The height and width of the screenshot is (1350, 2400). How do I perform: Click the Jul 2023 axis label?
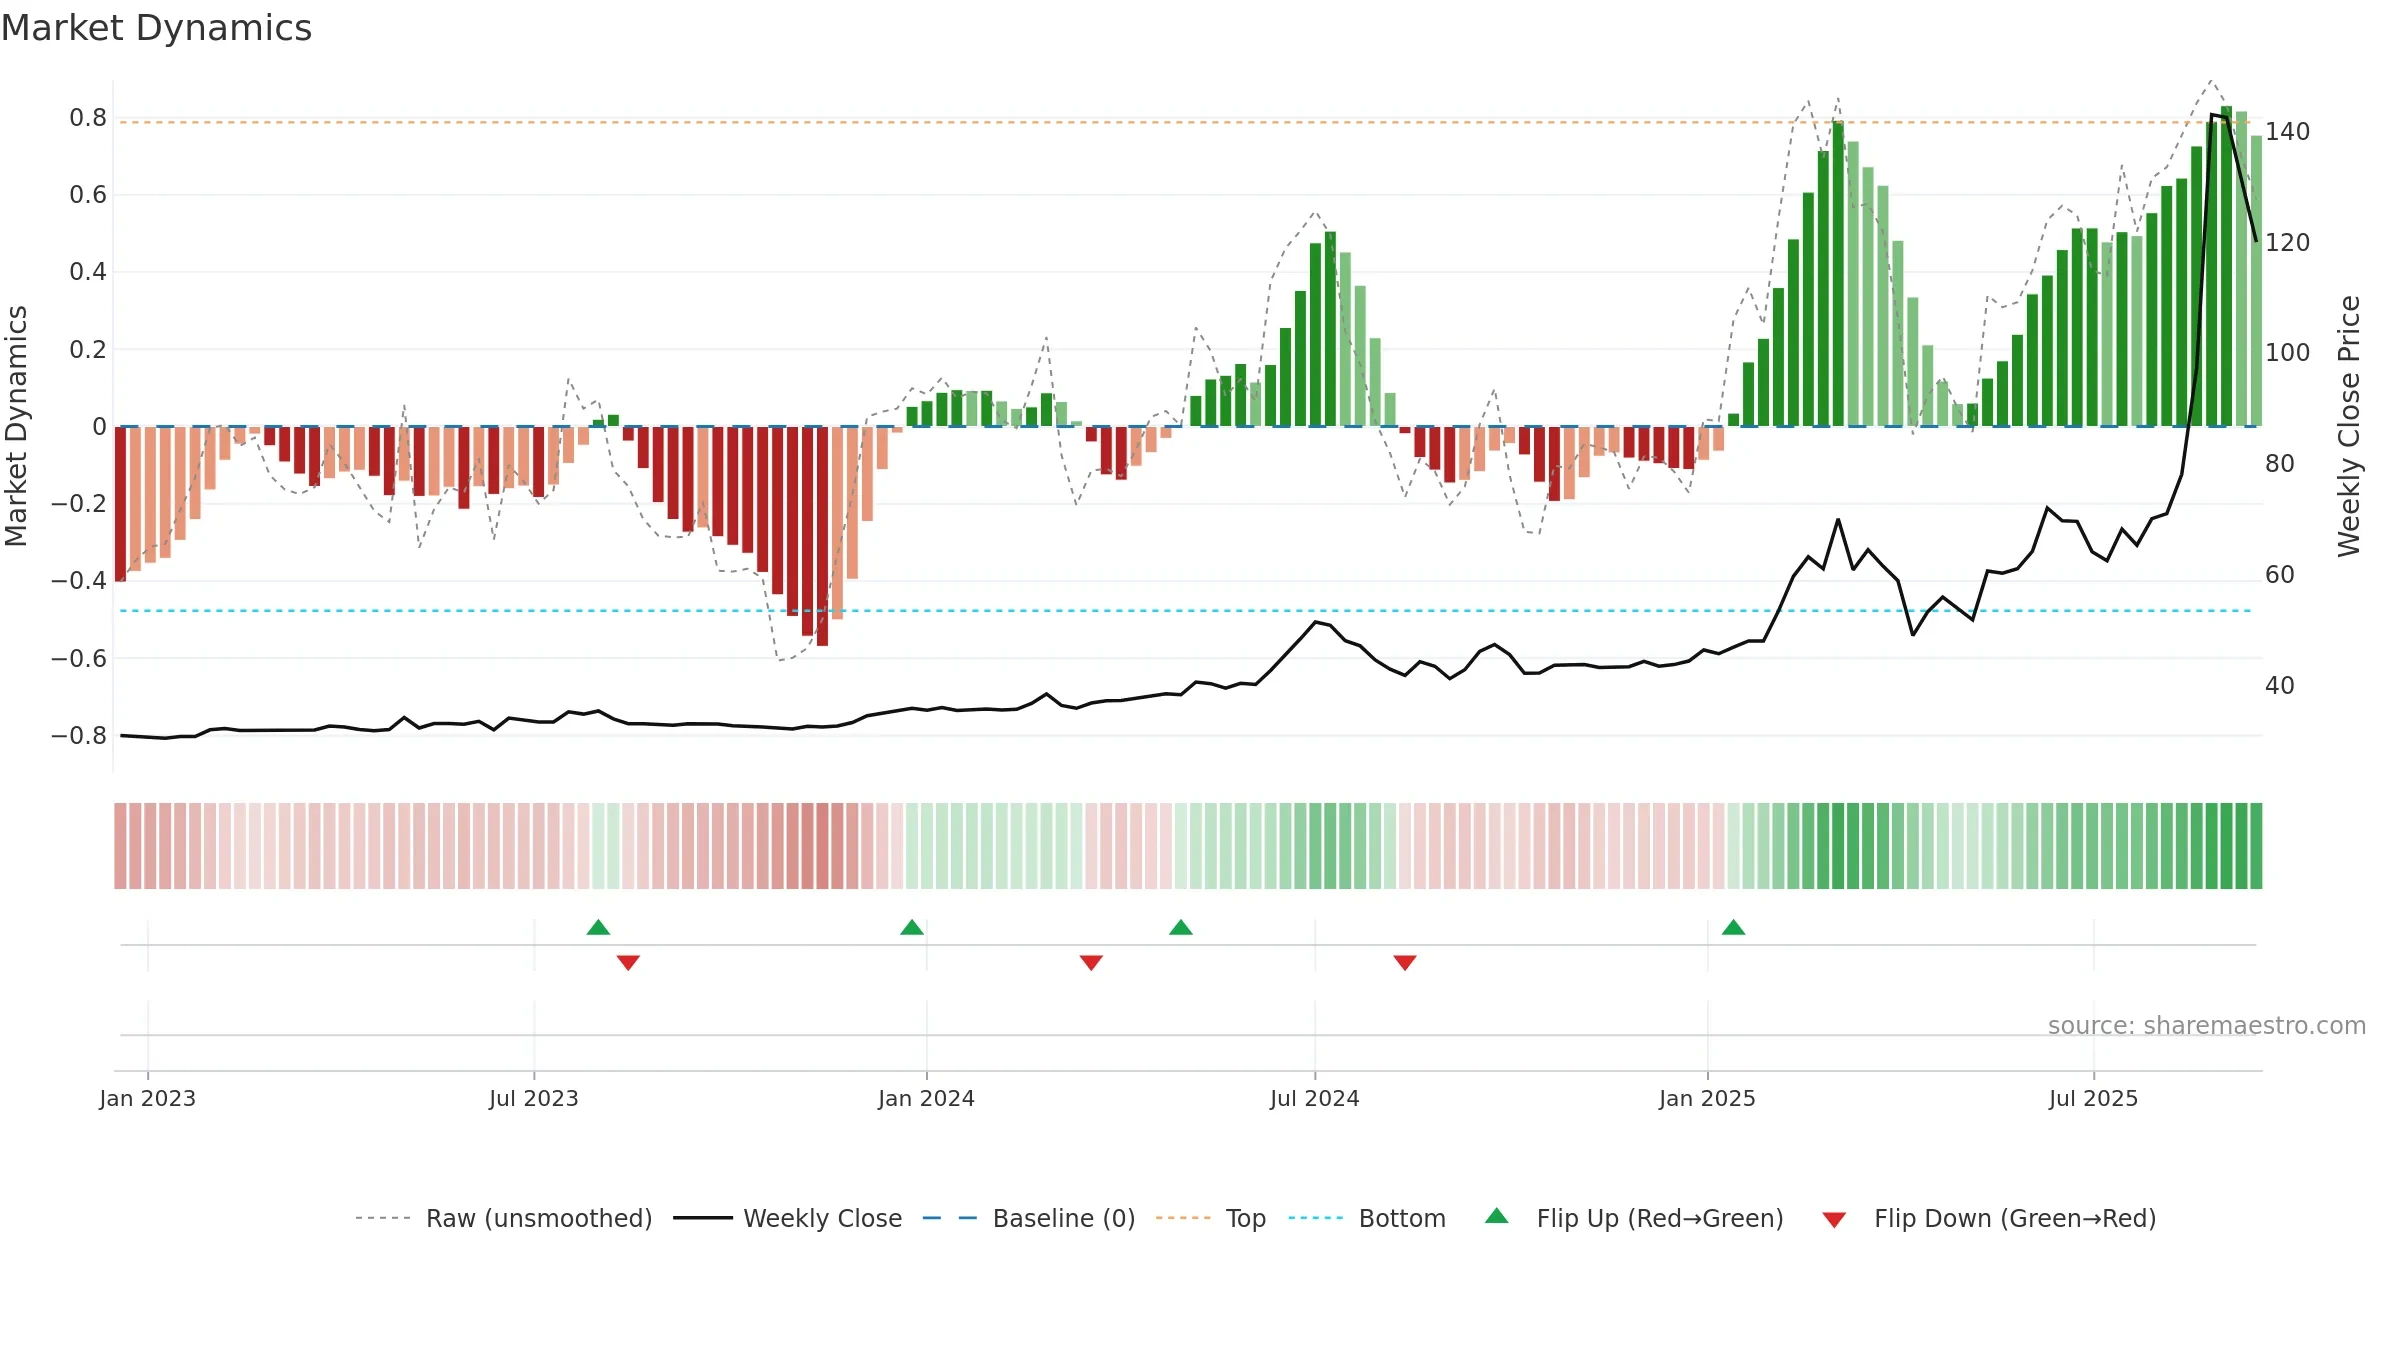(x=534, y=1098)
